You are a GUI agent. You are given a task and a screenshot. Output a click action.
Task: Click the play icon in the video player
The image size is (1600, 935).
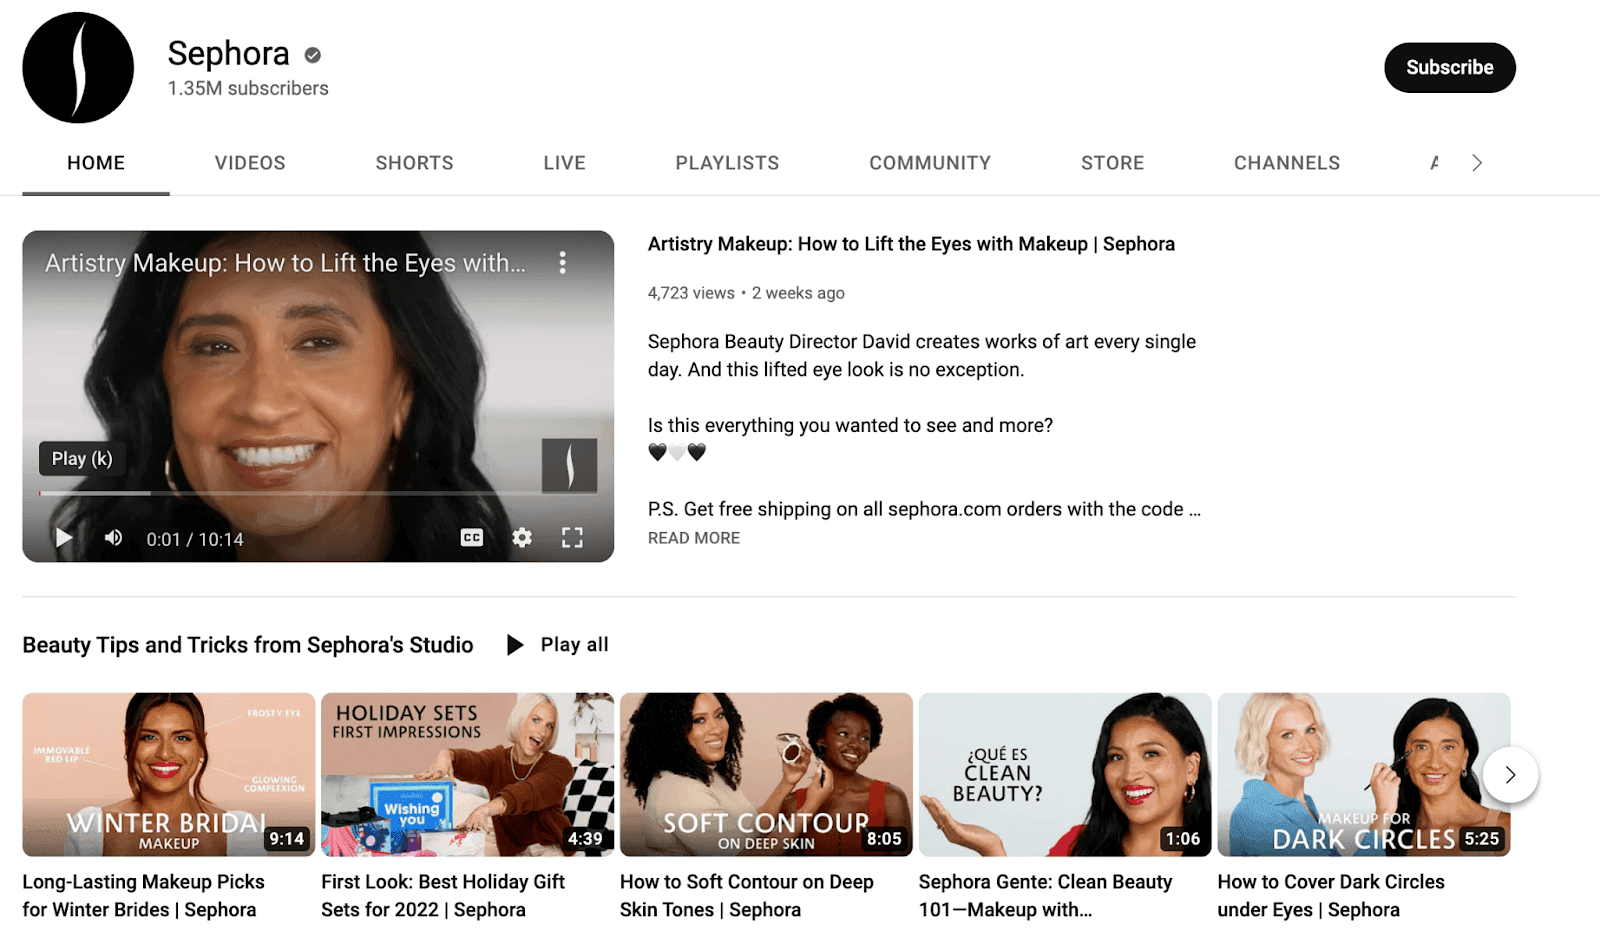point(63,538)
